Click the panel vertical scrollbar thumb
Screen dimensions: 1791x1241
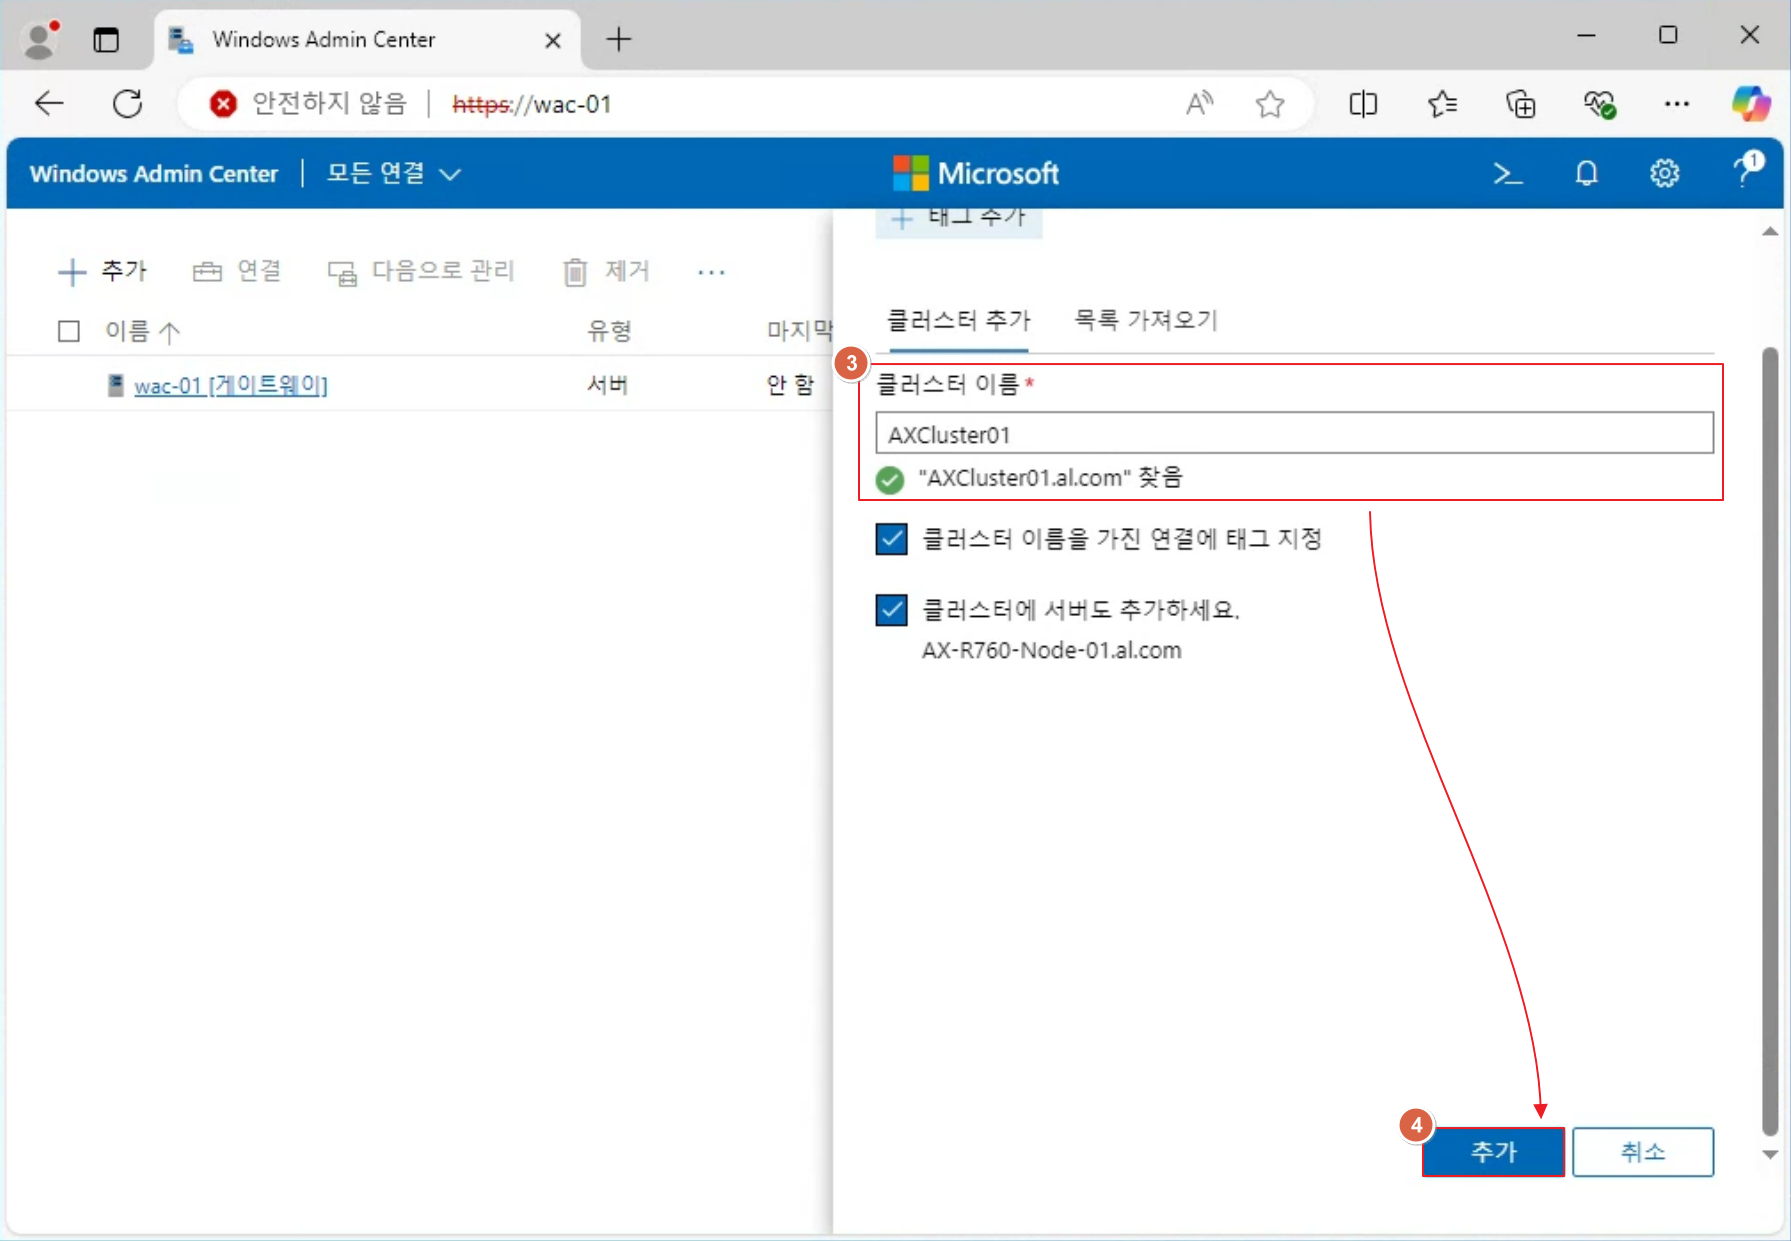tap(1769, 740)
